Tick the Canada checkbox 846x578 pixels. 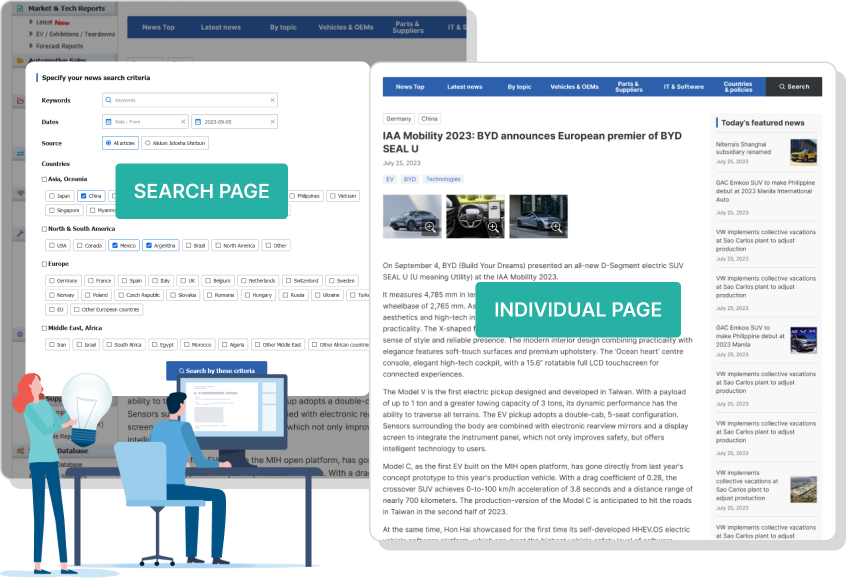pyautogui.click(x=80, y=246)
